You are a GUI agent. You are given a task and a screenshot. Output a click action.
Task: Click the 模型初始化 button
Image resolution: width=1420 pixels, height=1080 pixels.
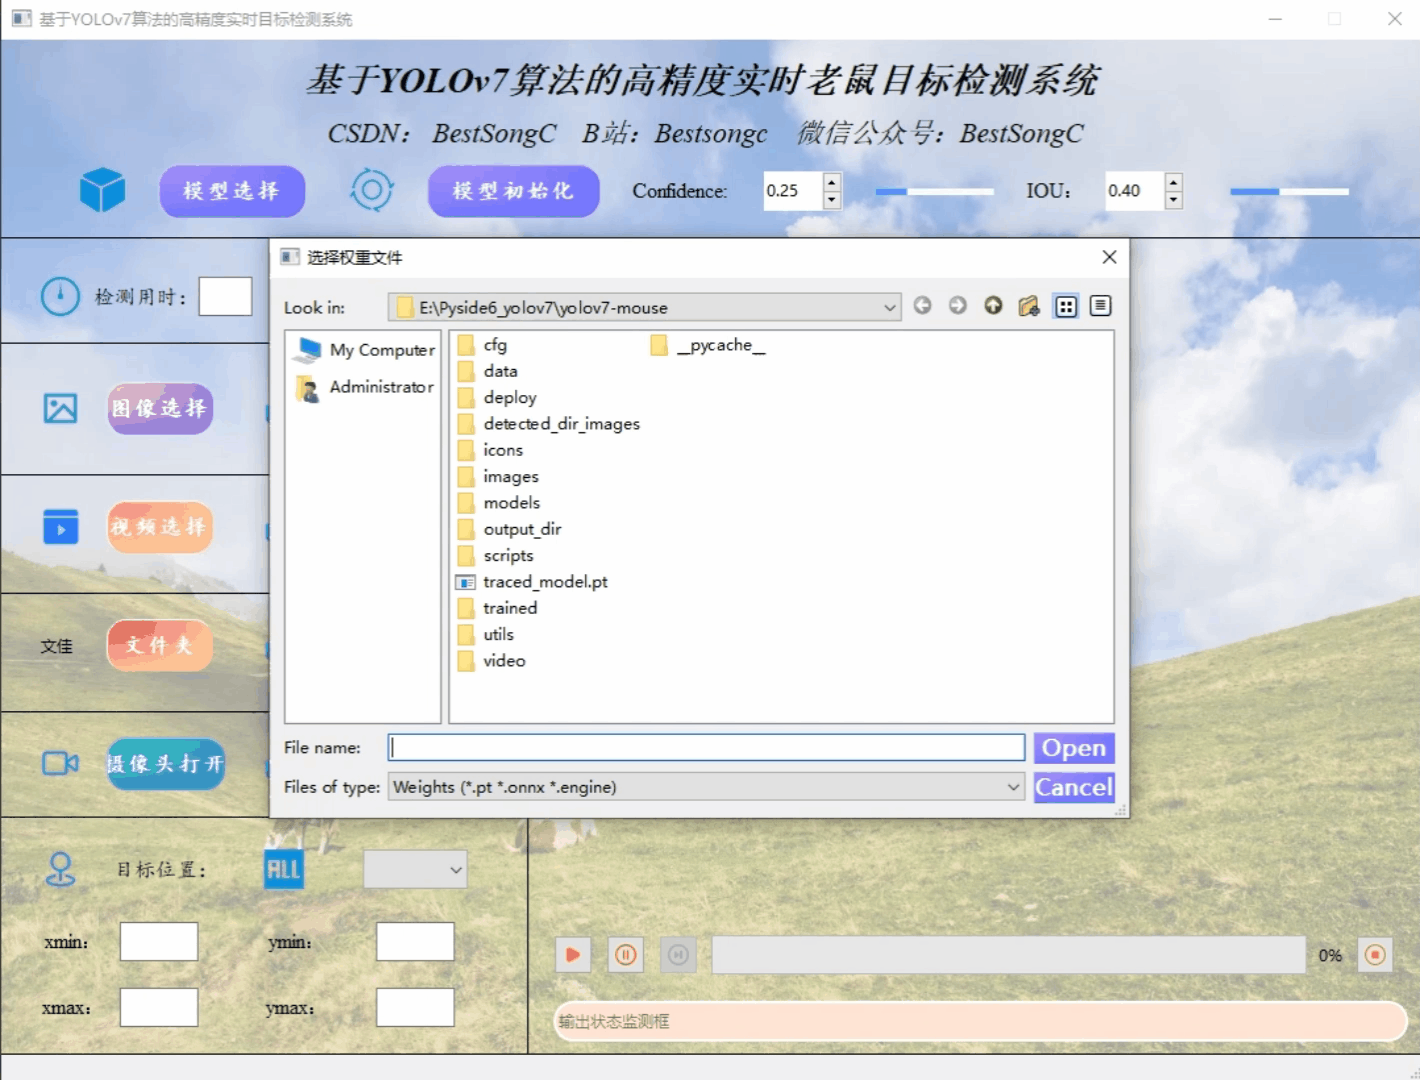pyautogui.click(x=514, y=191)
